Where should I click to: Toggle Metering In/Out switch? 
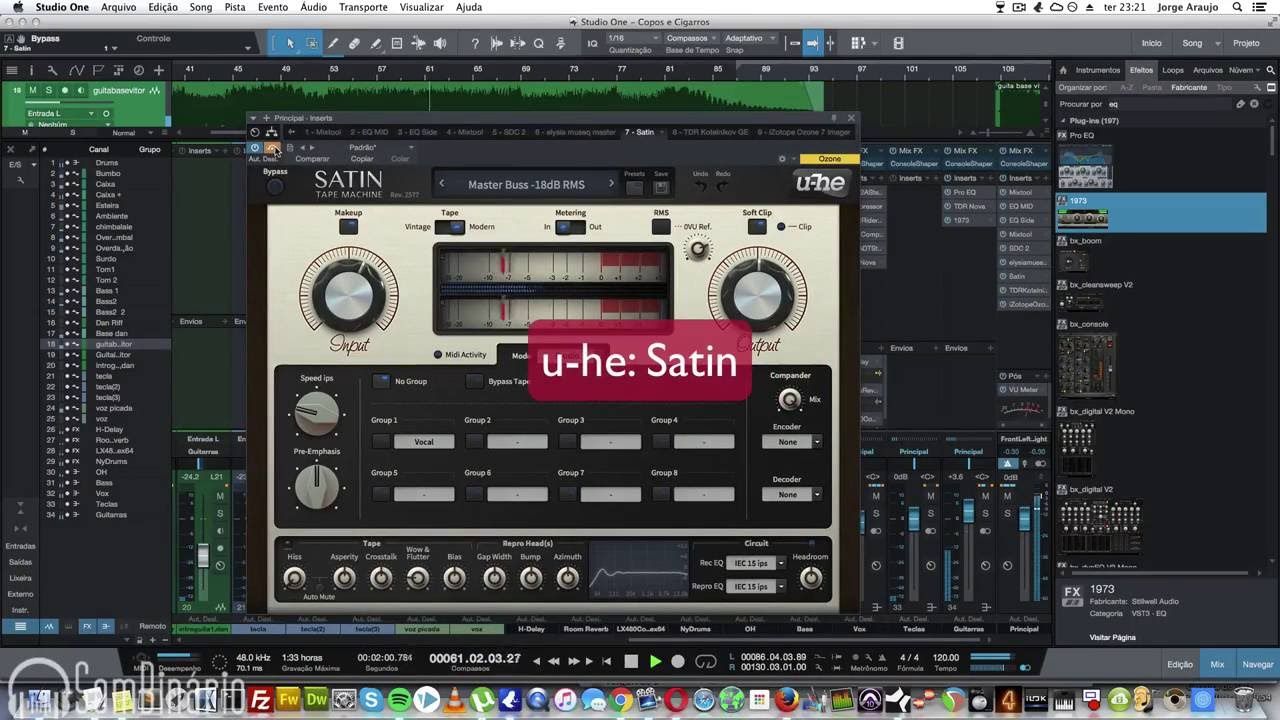(x=570, y=227)
